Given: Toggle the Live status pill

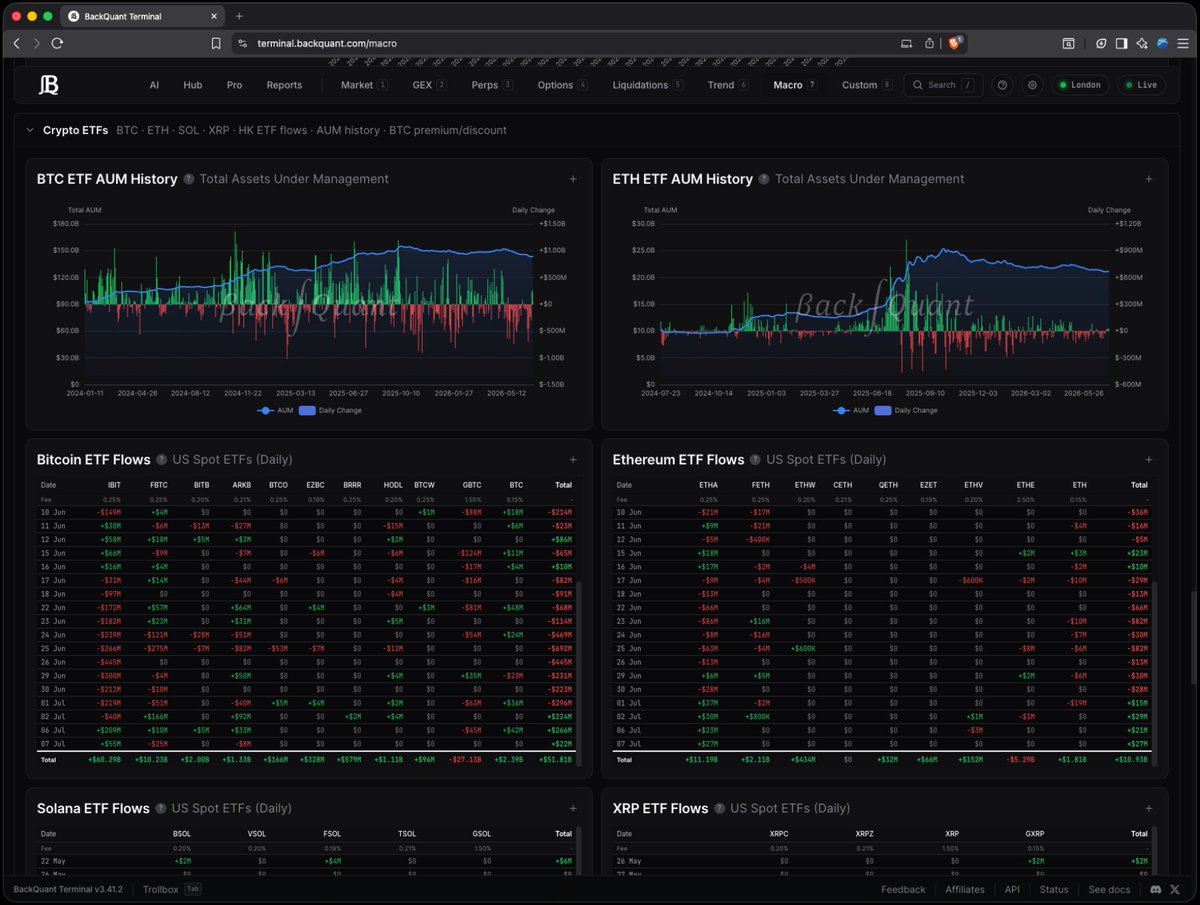Looking at the screenshot, I should coord(1141,85).
